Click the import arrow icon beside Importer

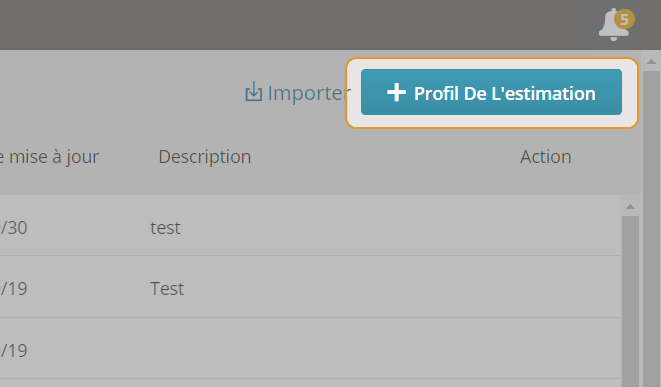(253, 92)
